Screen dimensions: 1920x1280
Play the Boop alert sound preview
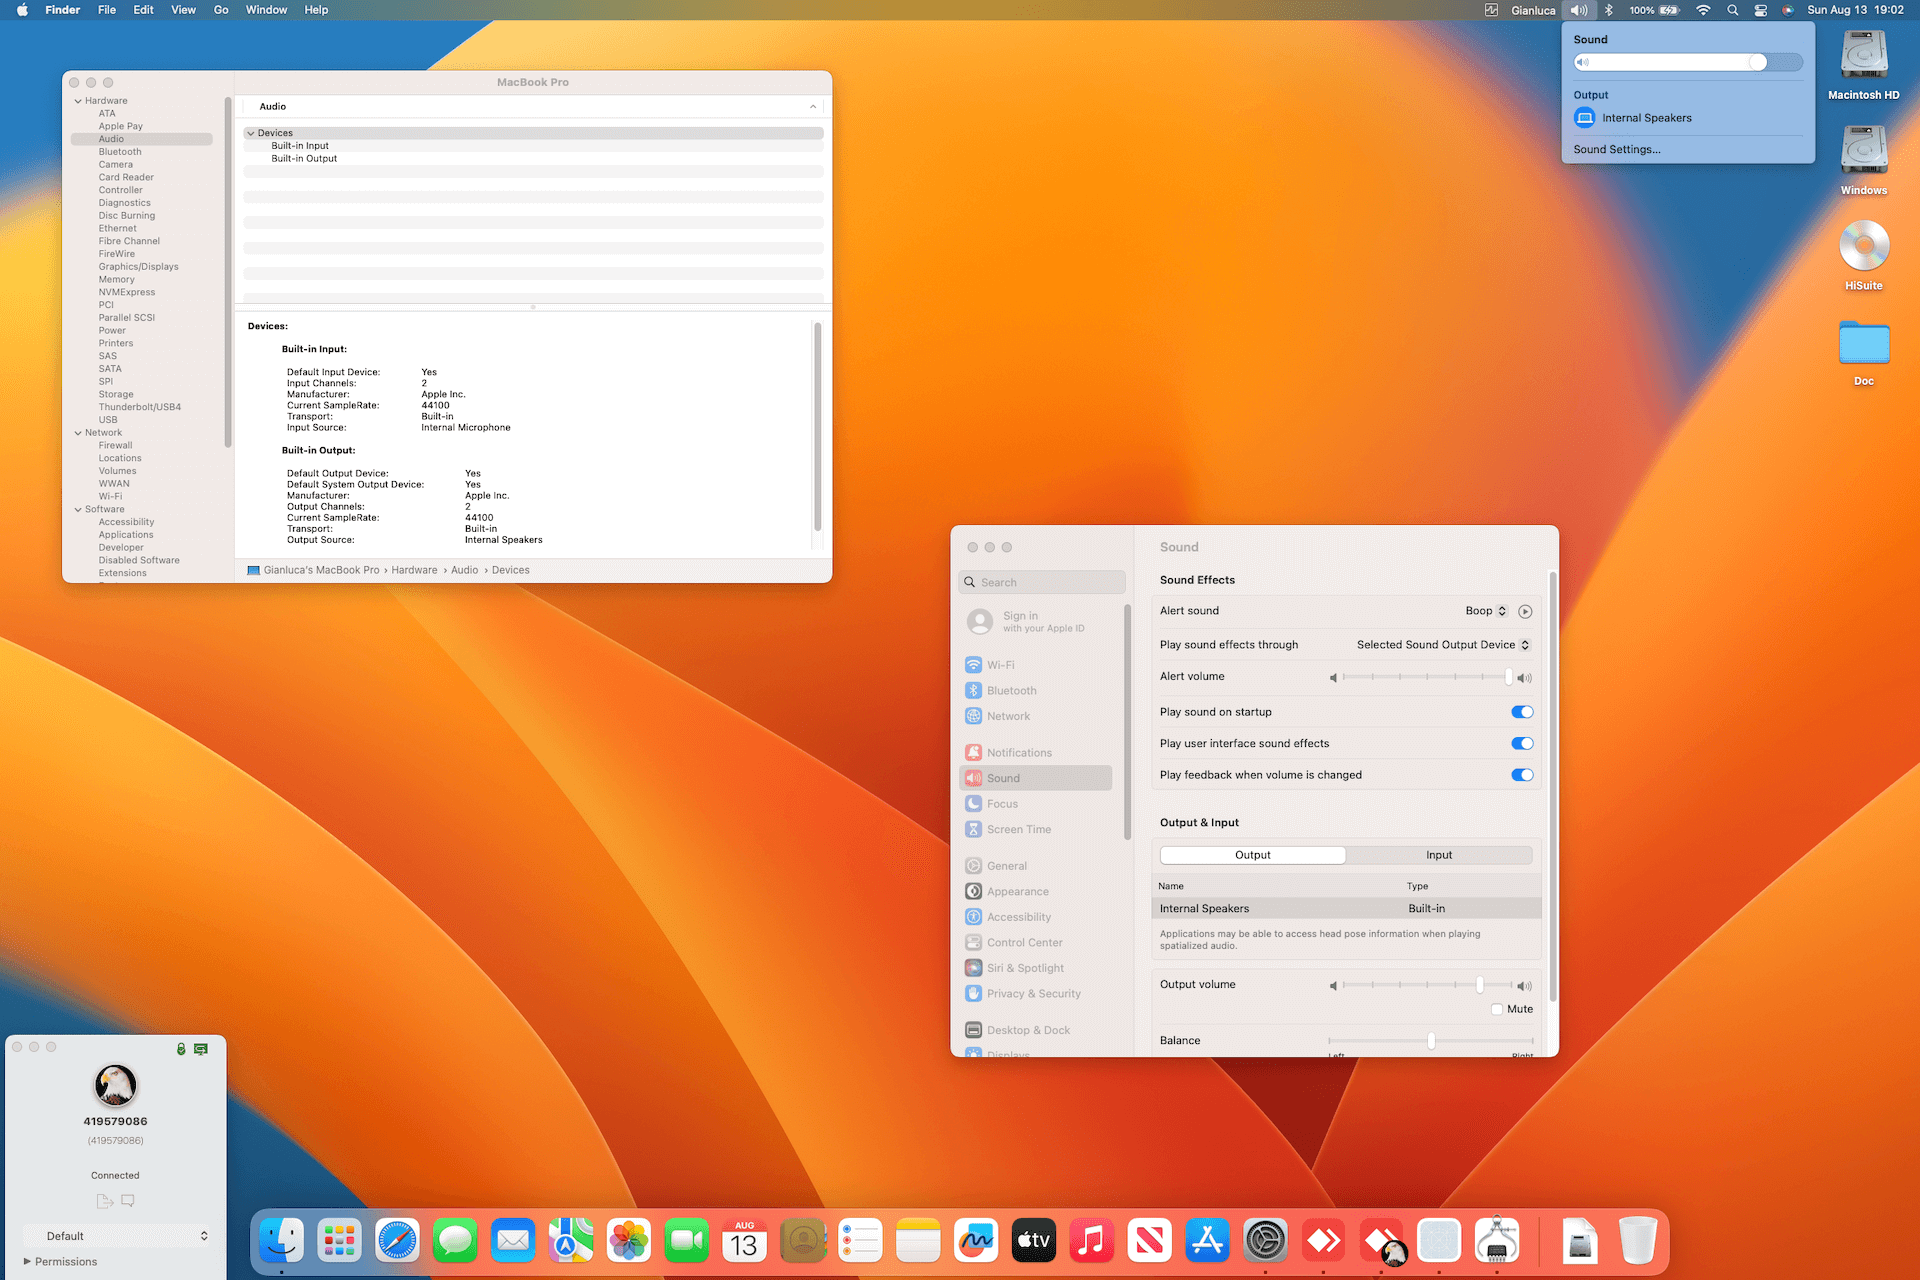[x=1525, y=611]
